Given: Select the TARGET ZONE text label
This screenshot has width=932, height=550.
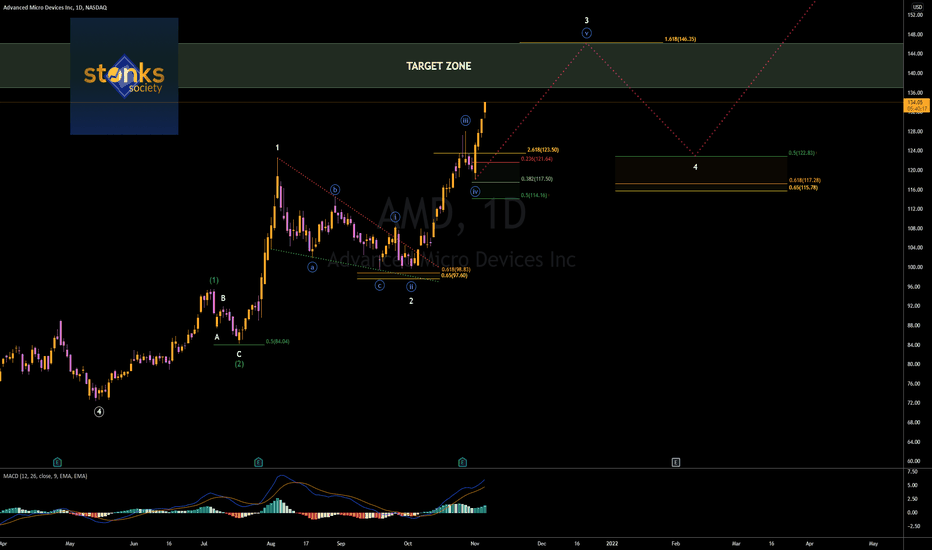Looking at the screenshot, I should (439, 66).
